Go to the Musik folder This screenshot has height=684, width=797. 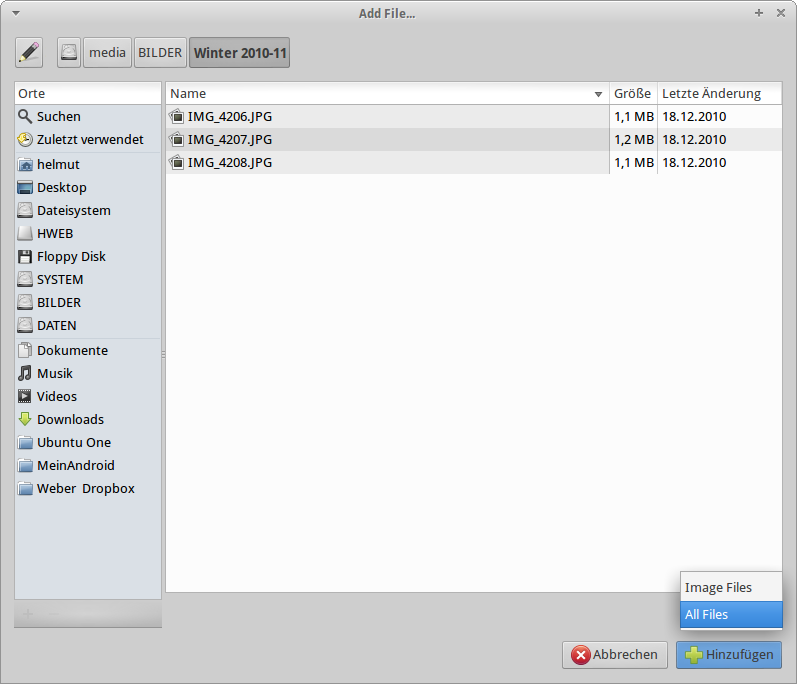[x=55, y=374]
